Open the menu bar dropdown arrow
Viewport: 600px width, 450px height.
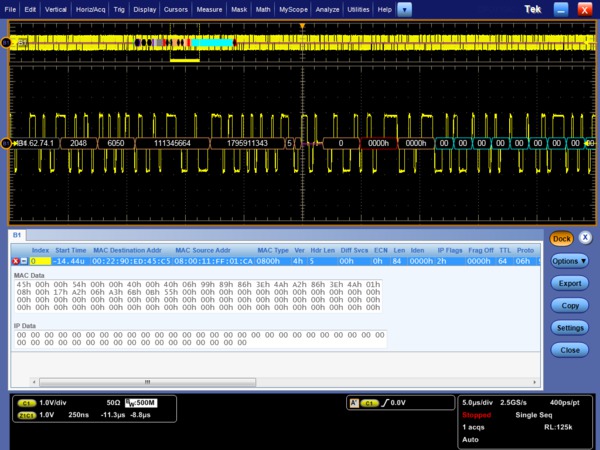point(404,9)
